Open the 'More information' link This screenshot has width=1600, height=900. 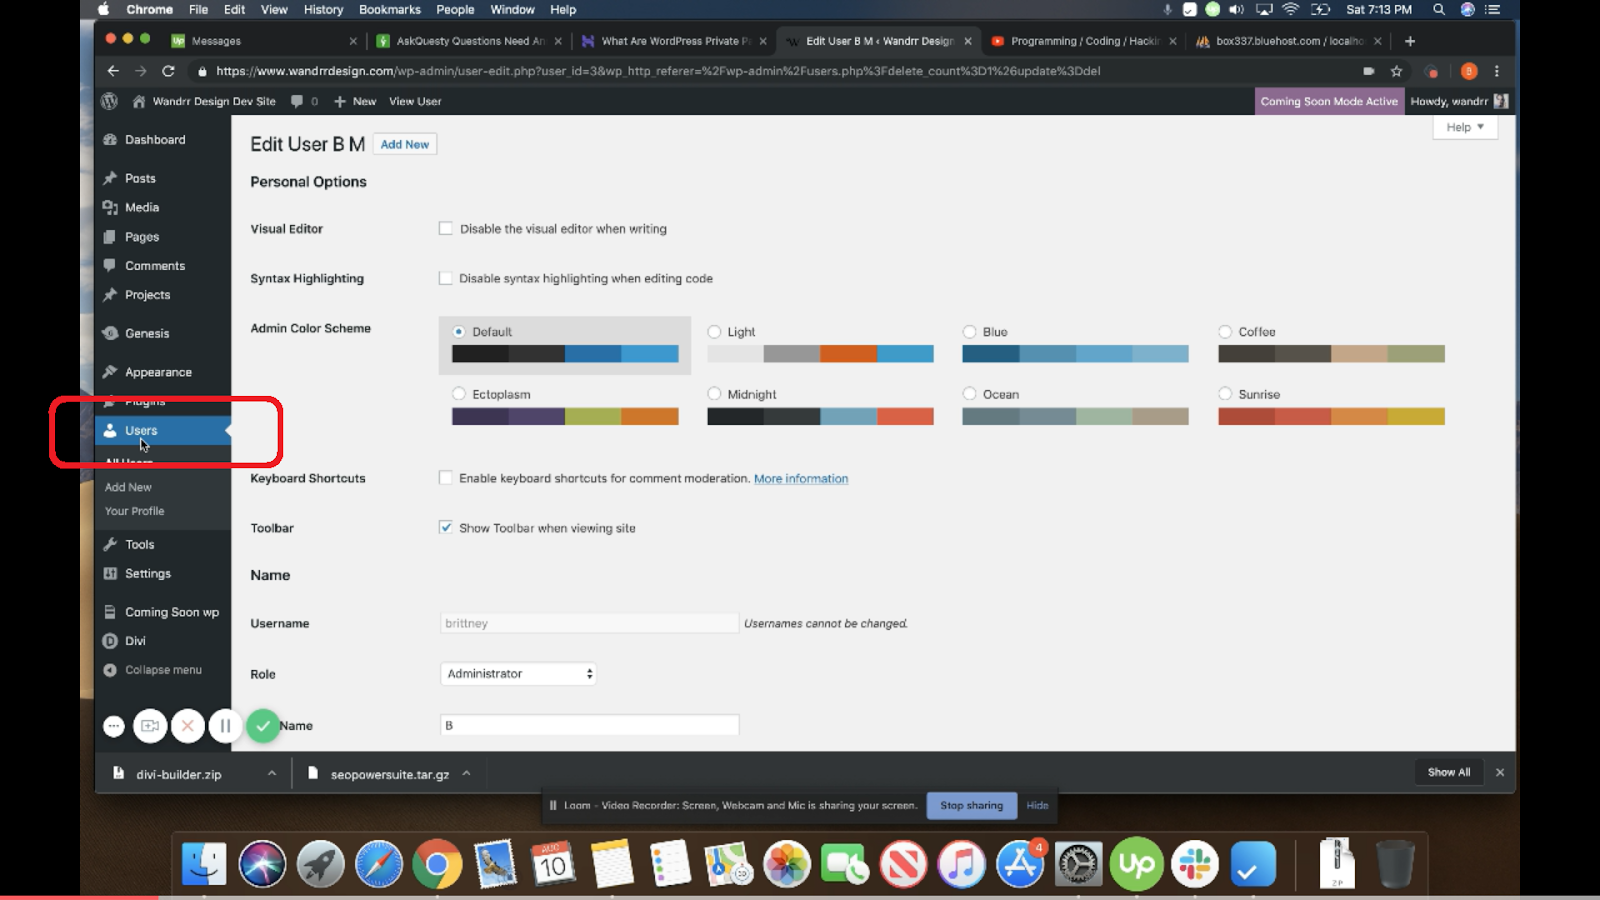tap(800, 478)
